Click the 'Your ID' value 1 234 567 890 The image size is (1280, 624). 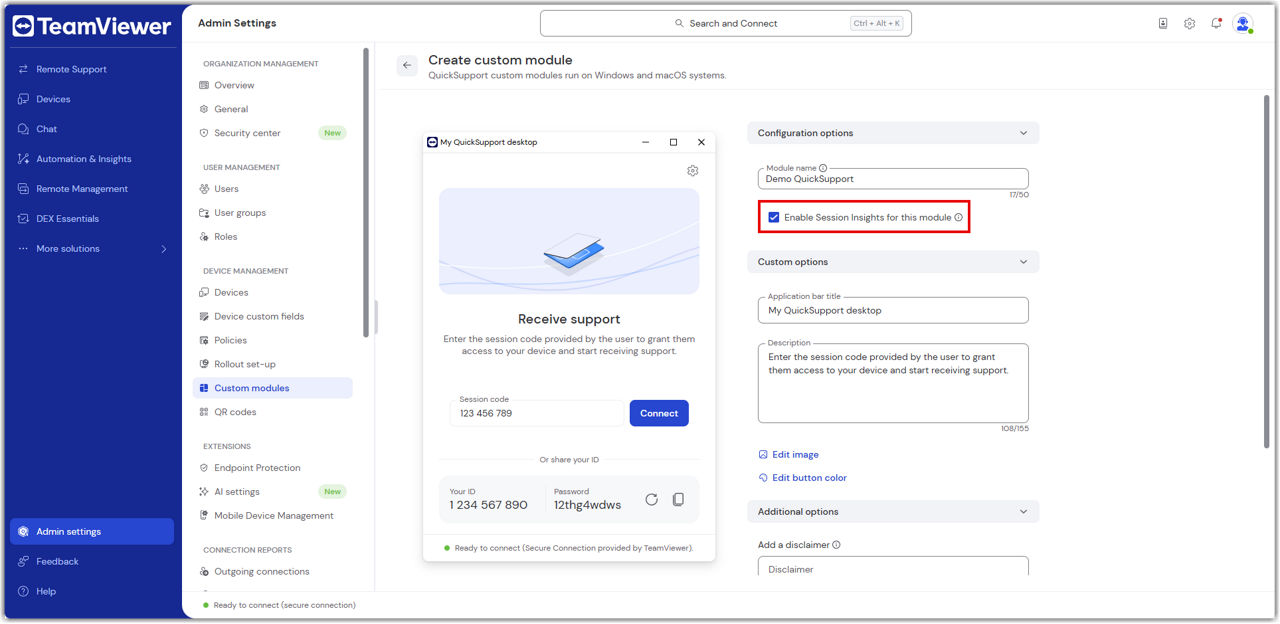pos(488,505)
